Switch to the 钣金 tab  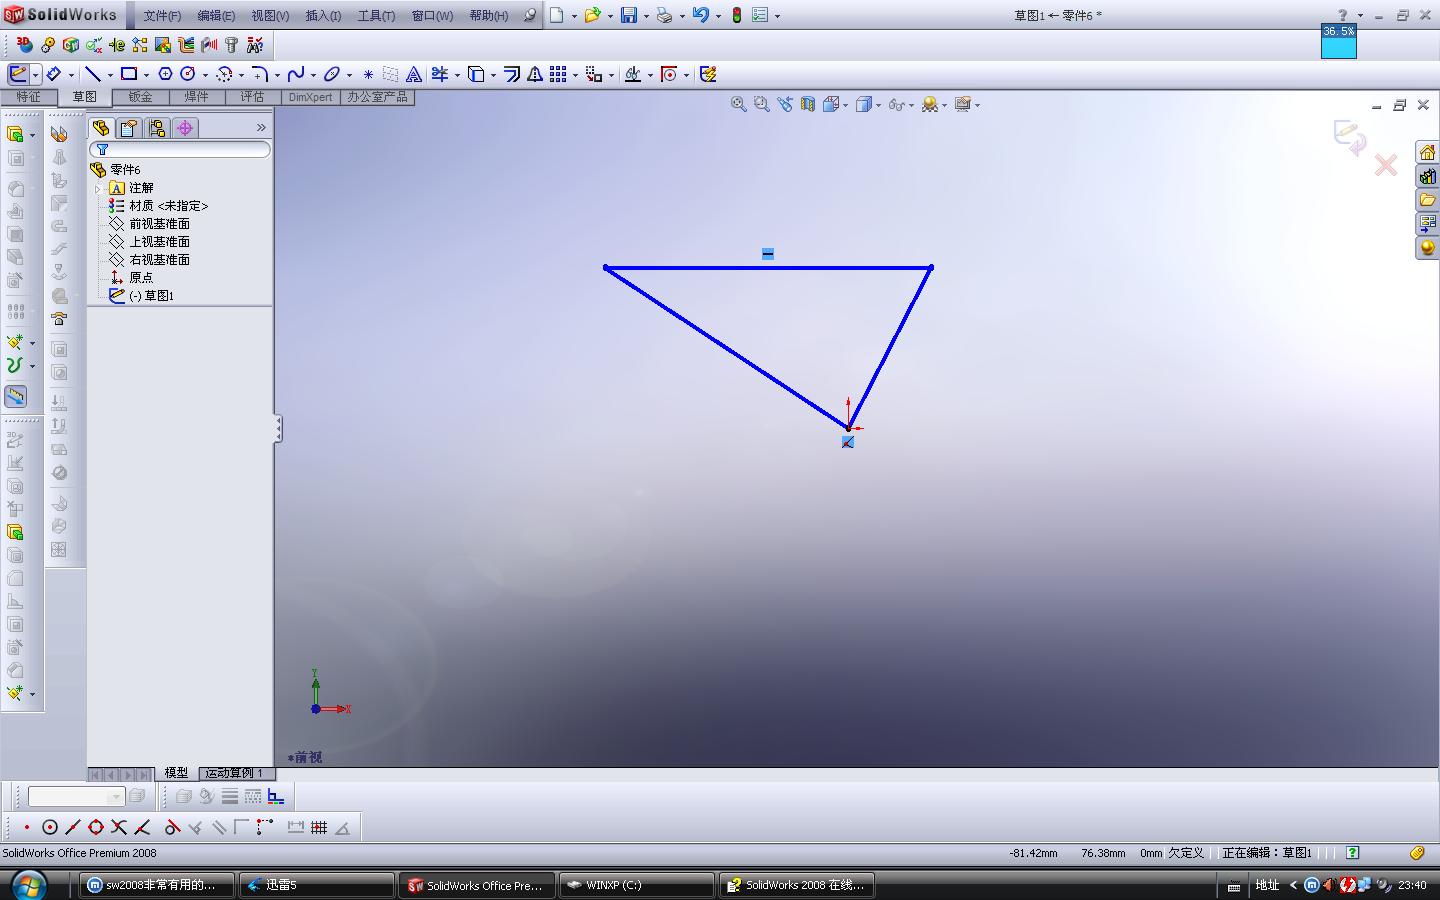(140, 97)
